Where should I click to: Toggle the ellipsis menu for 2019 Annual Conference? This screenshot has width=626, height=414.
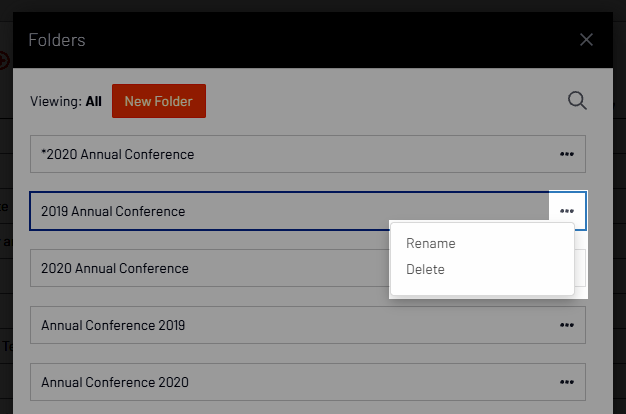pyautogui.click(x=567, y=211)
